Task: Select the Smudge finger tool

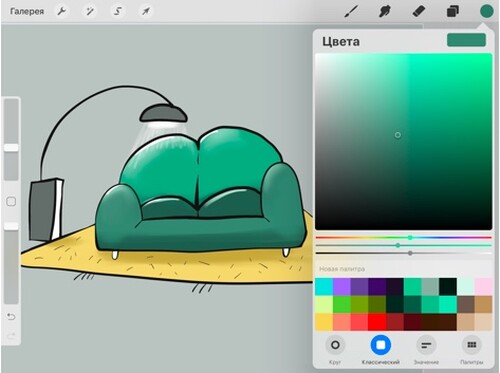Action: click(x=385, y=11)
